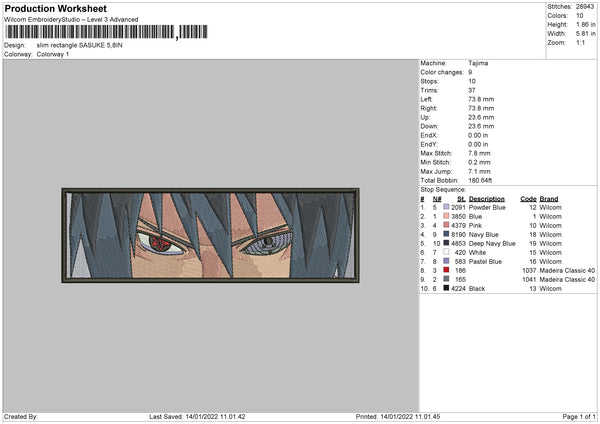Click the grey 165 Madeira swatch
This screenshot has width=600, height=424.
click(x=446, y=279)
